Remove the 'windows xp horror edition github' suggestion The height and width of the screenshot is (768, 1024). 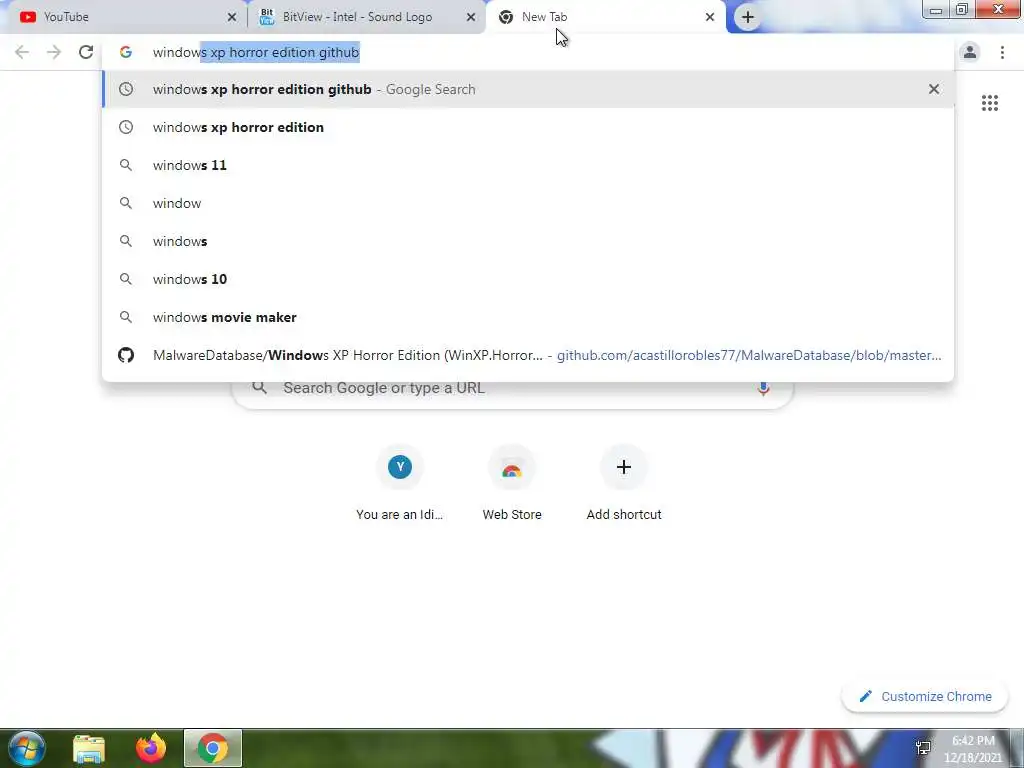(934, 89)
